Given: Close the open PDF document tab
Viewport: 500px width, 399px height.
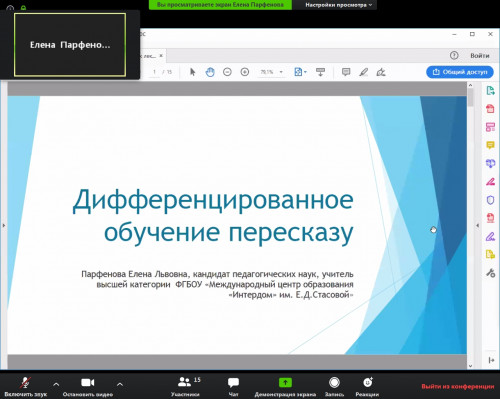Looking at the screenshot, I should click(x=161, y=56).
